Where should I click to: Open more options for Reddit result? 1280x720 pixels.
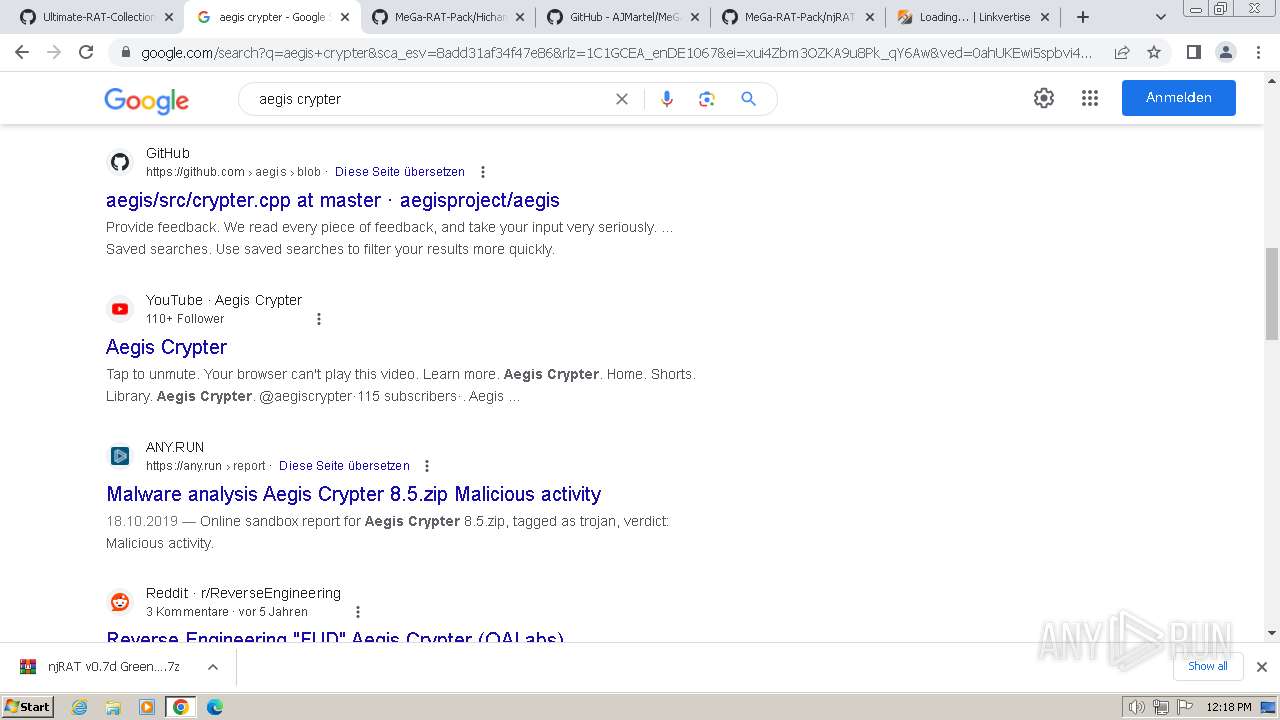(x=358, y=612)
